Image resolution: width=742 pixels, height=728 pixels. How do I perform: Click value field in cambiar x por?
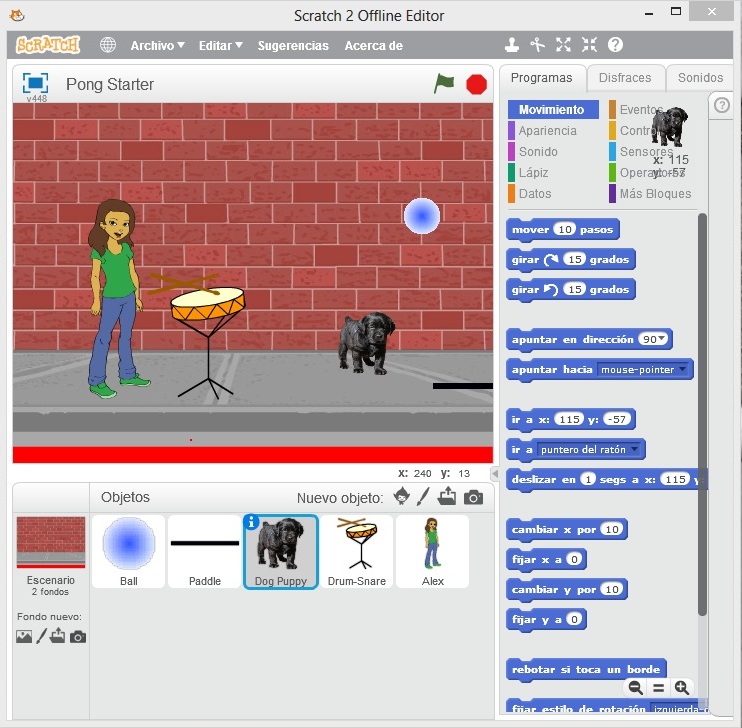coord(612,529)
